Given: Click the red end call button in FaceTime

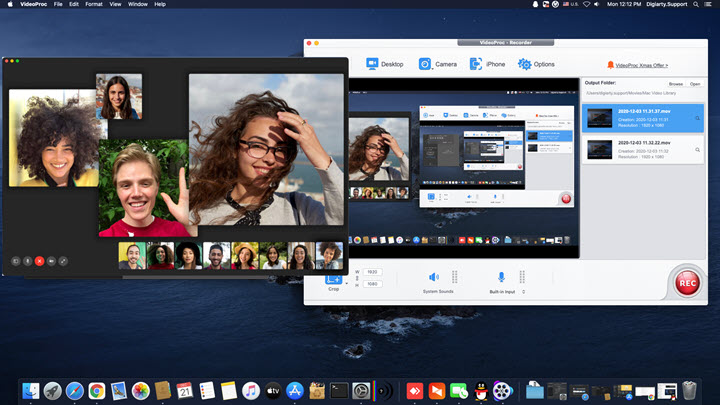Looking at the screenshot, I should pos(40,260).
